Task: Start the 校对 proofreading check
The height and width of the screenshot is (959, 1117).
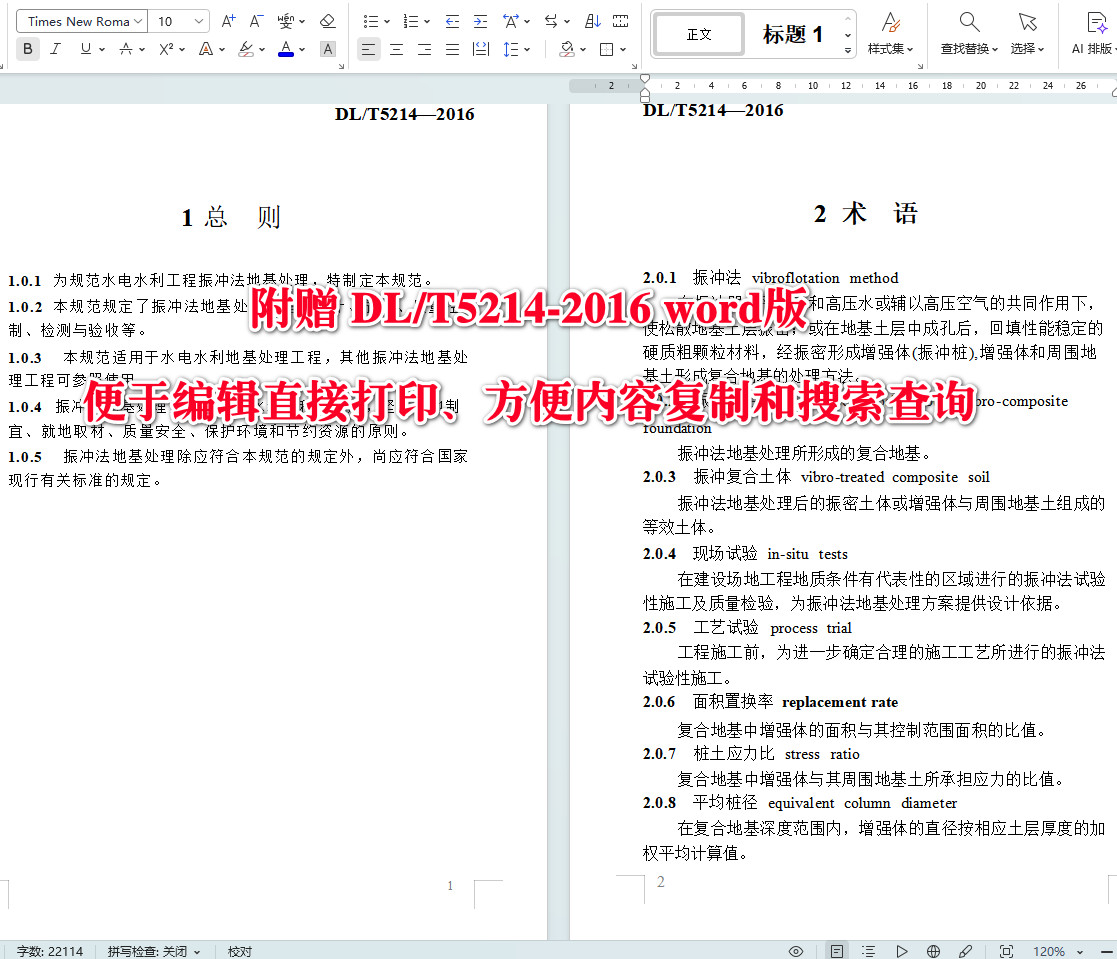Action: (x=239, y=951)
